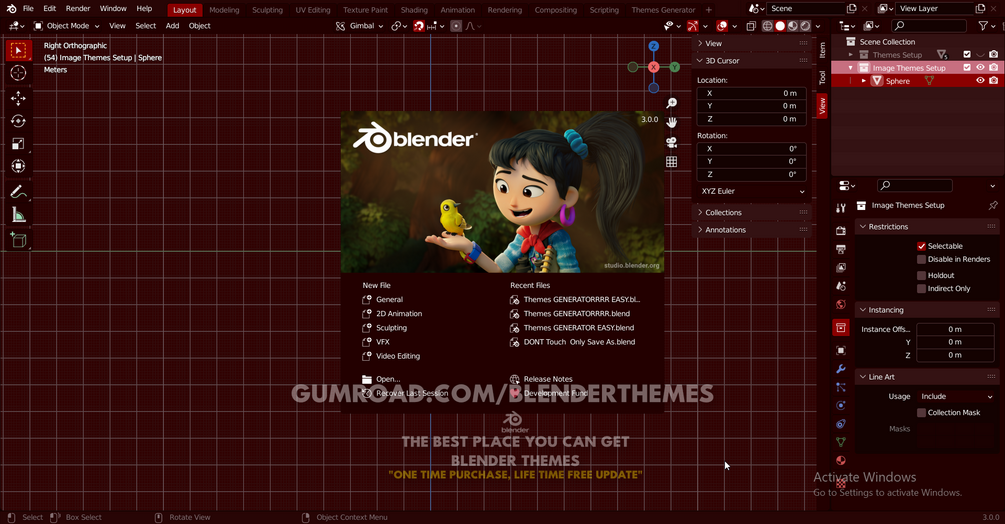Screen dimensions: 1005x524
Task: Open the Physics properties tab icon
Action: [841, 405]
